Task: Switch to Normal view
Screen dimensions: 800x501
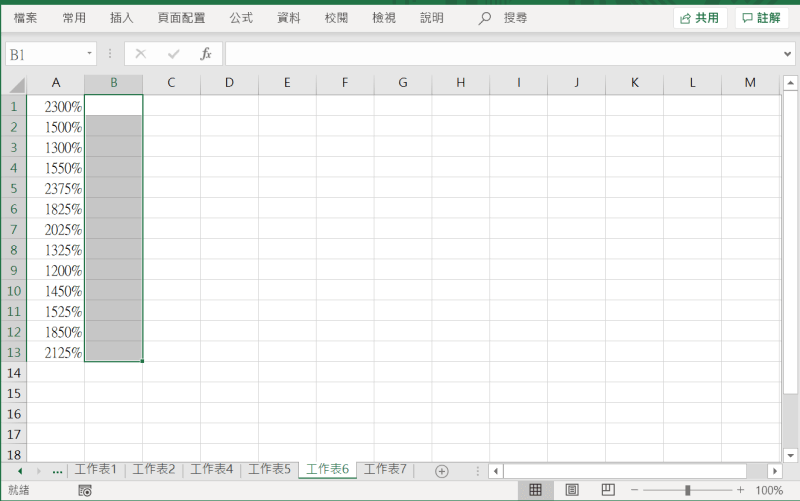Action: [x=535, y=490]
